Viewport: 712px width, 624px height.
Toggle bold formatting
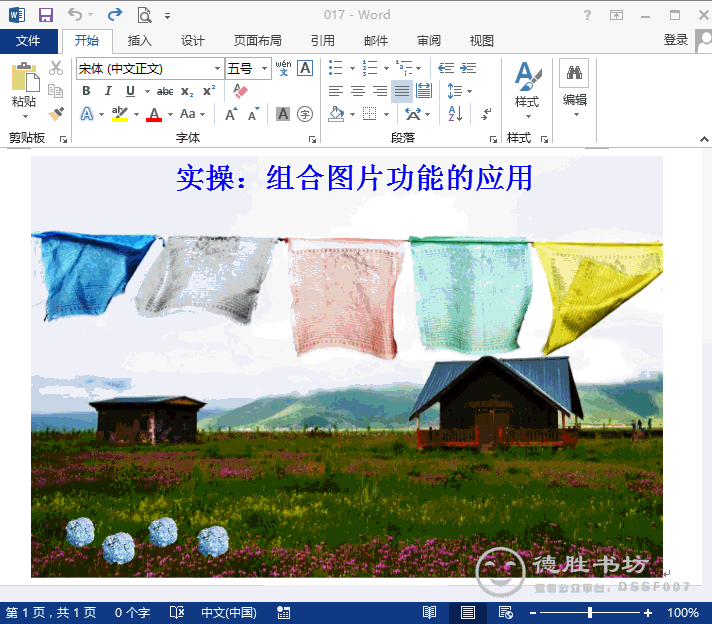point(86,91)
